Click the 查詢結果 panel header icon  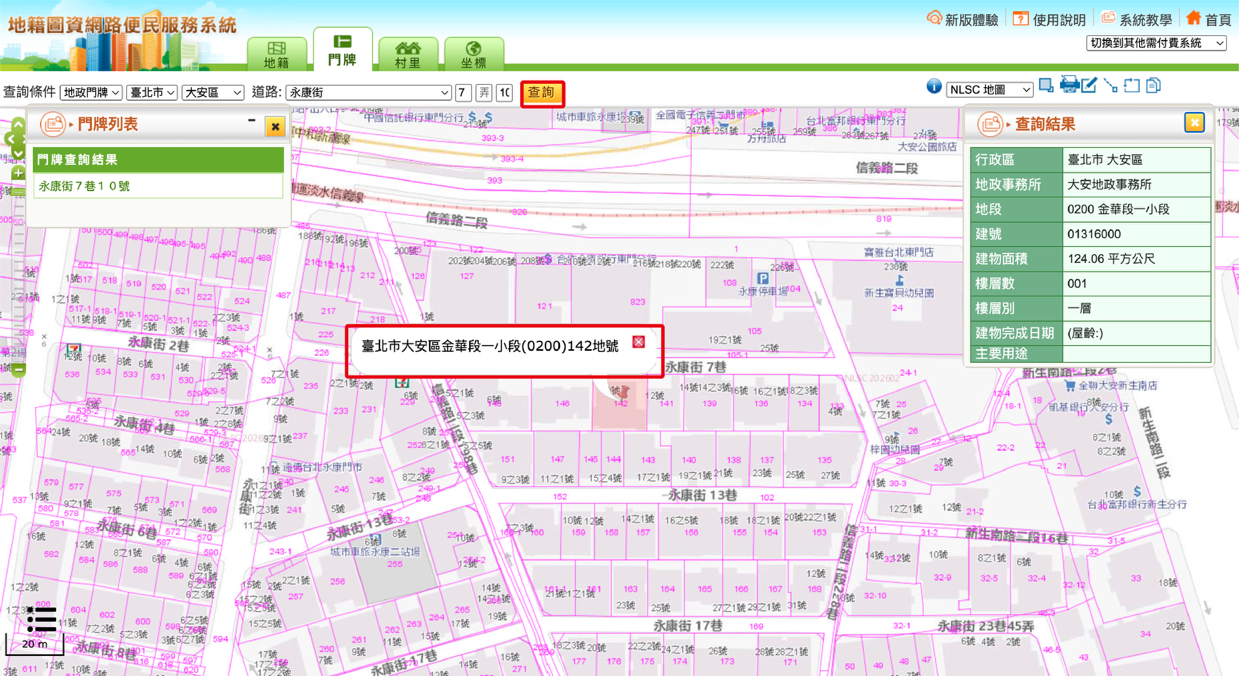pyautogui.click(x=990, y=124)
